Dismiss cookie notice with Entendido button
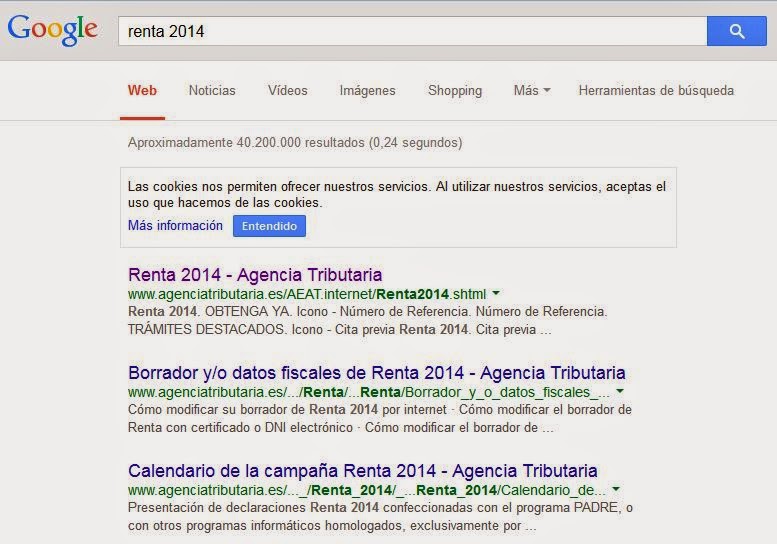The height and width of the screenshot is (544, 777). pyautogui.click(x=269, y=226)
